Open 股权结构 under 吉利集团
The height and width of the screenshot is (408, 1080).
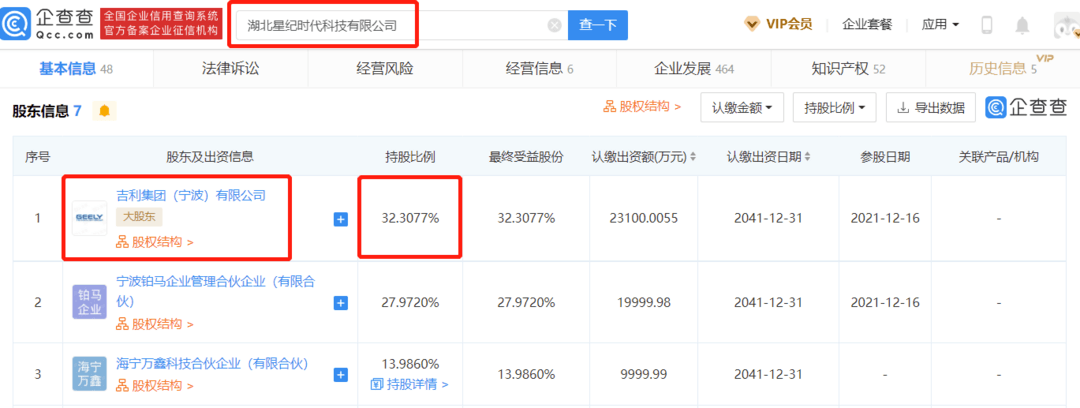click(155, 242)
